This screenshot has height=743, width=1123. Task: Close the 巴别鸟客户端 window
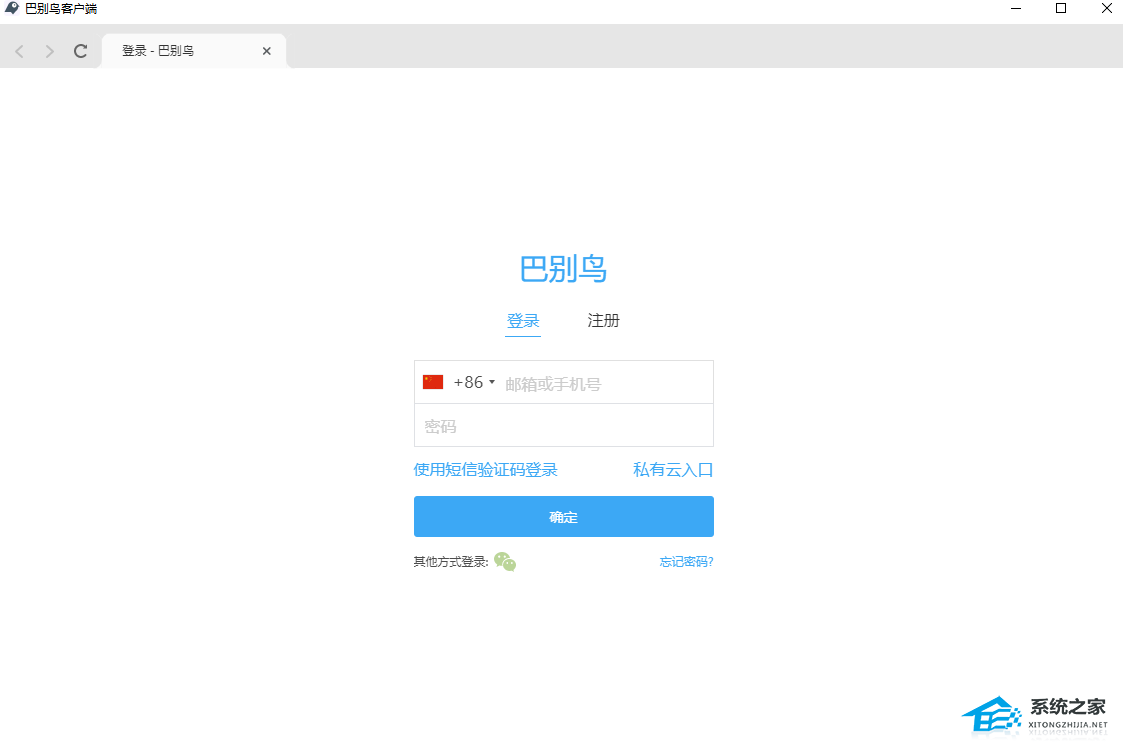(x=1106, y=9)
